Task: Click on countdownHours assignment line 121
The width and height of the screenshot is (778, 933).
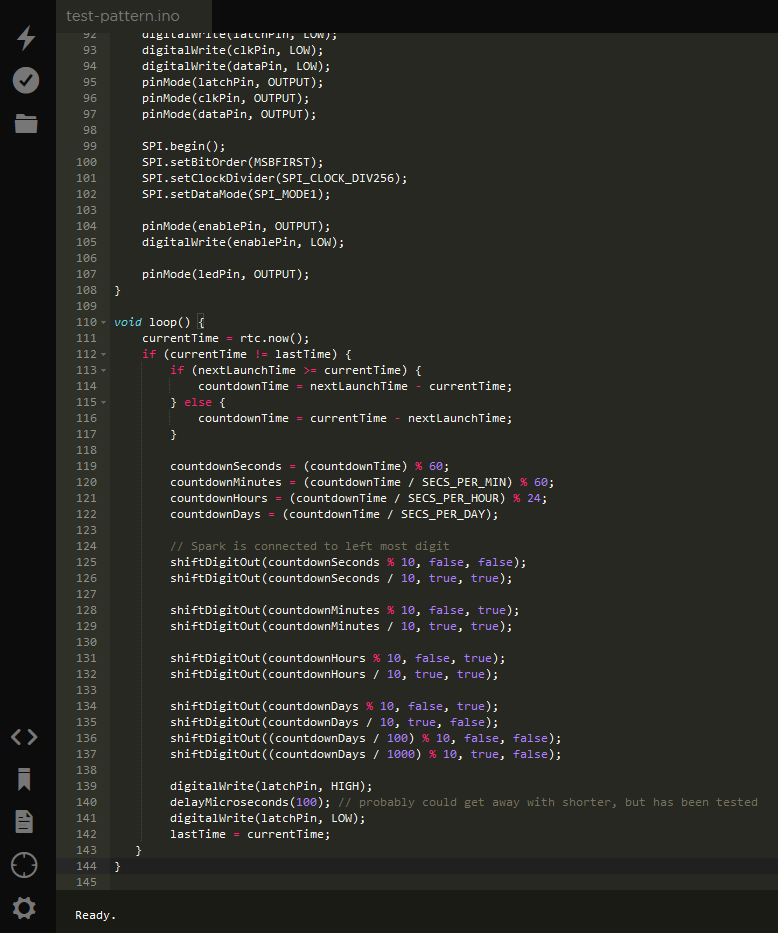Action: [358, 499]
